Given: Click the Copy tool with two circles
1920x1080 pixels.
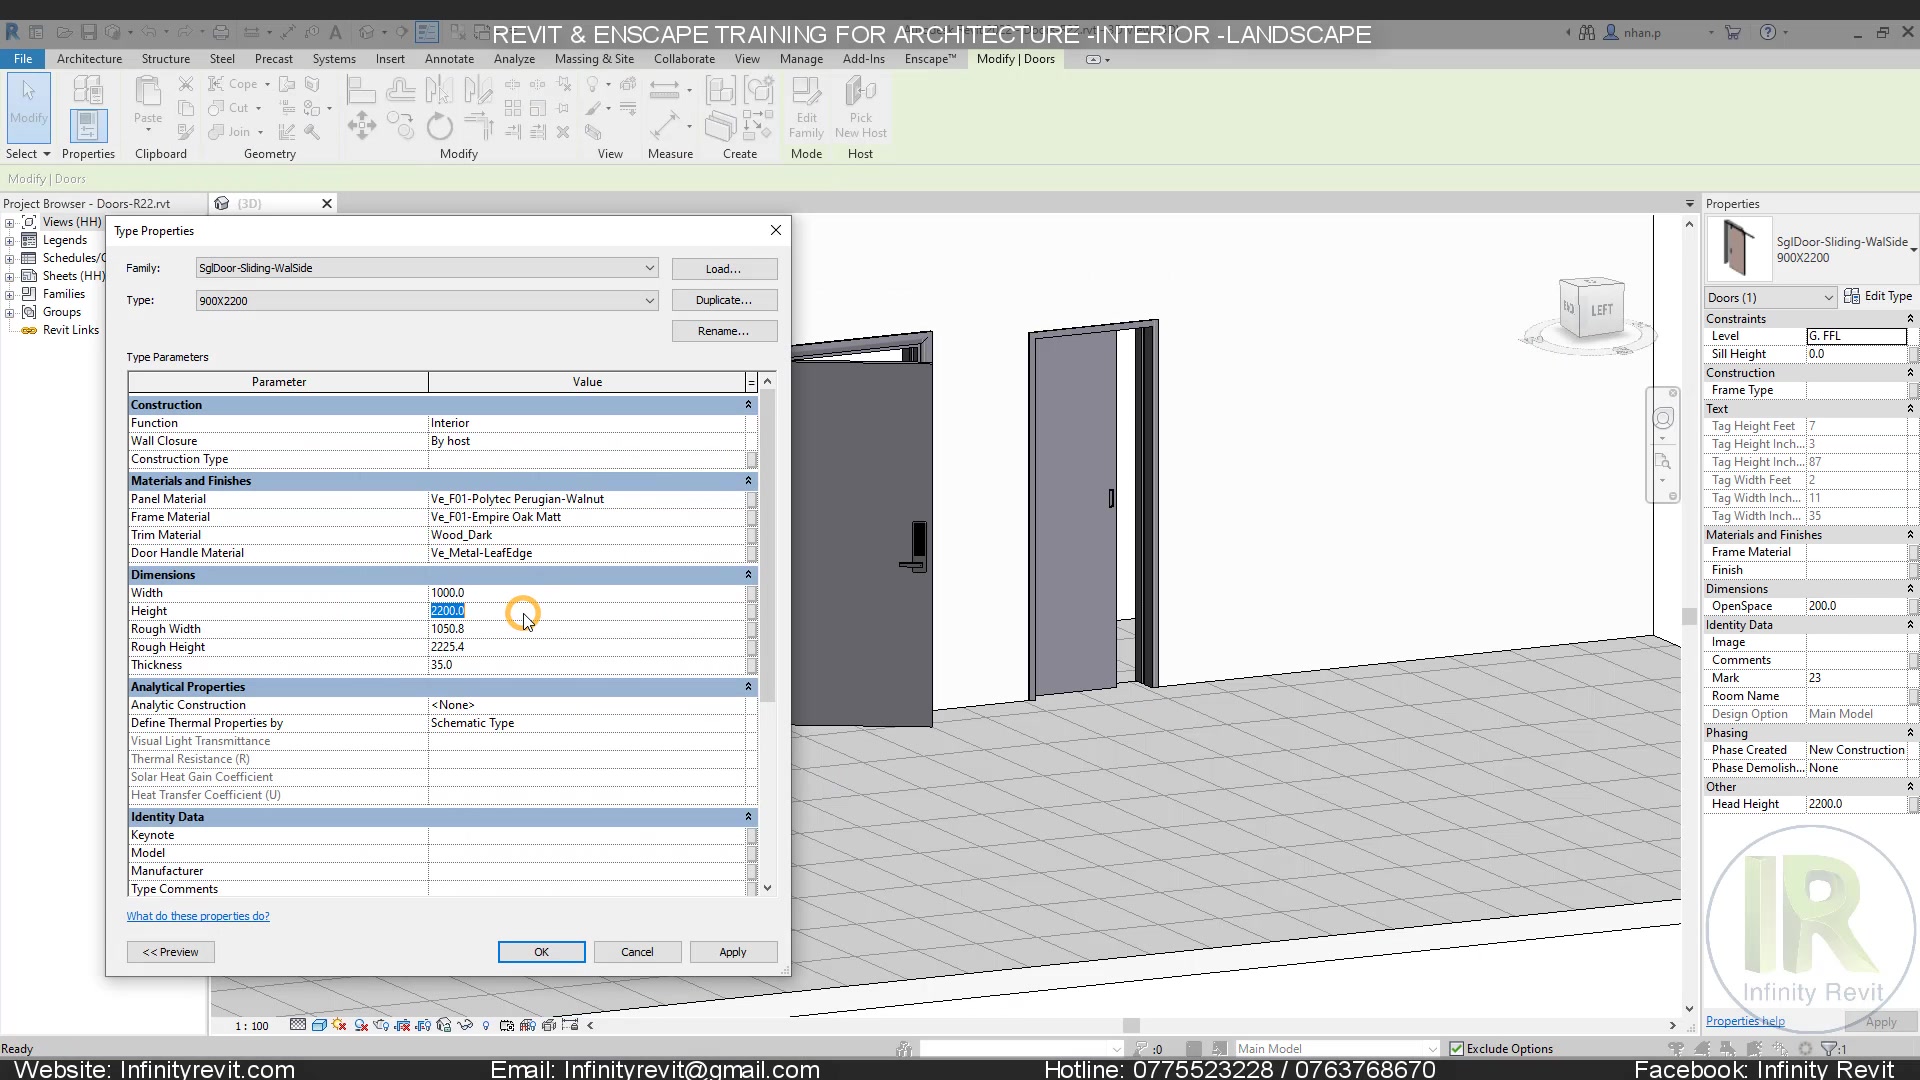Looking at the screenshot, I should tap(400, 126).
